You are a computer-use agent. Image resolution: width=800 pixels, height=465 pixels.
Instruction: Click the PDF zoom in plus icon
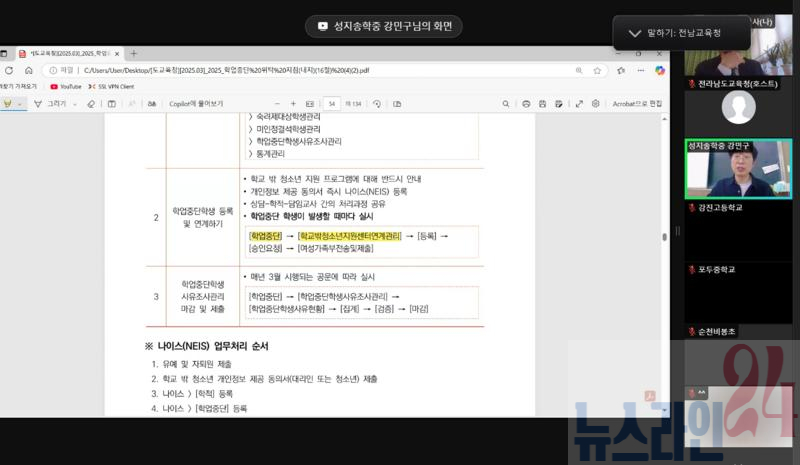(292, 103)
